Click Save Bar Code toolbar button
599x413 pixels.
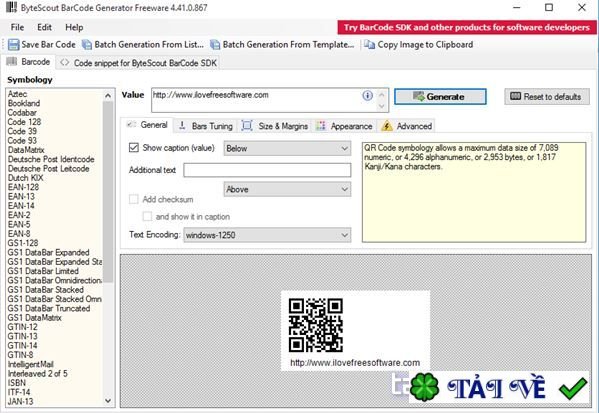click(x=42, y=45)
